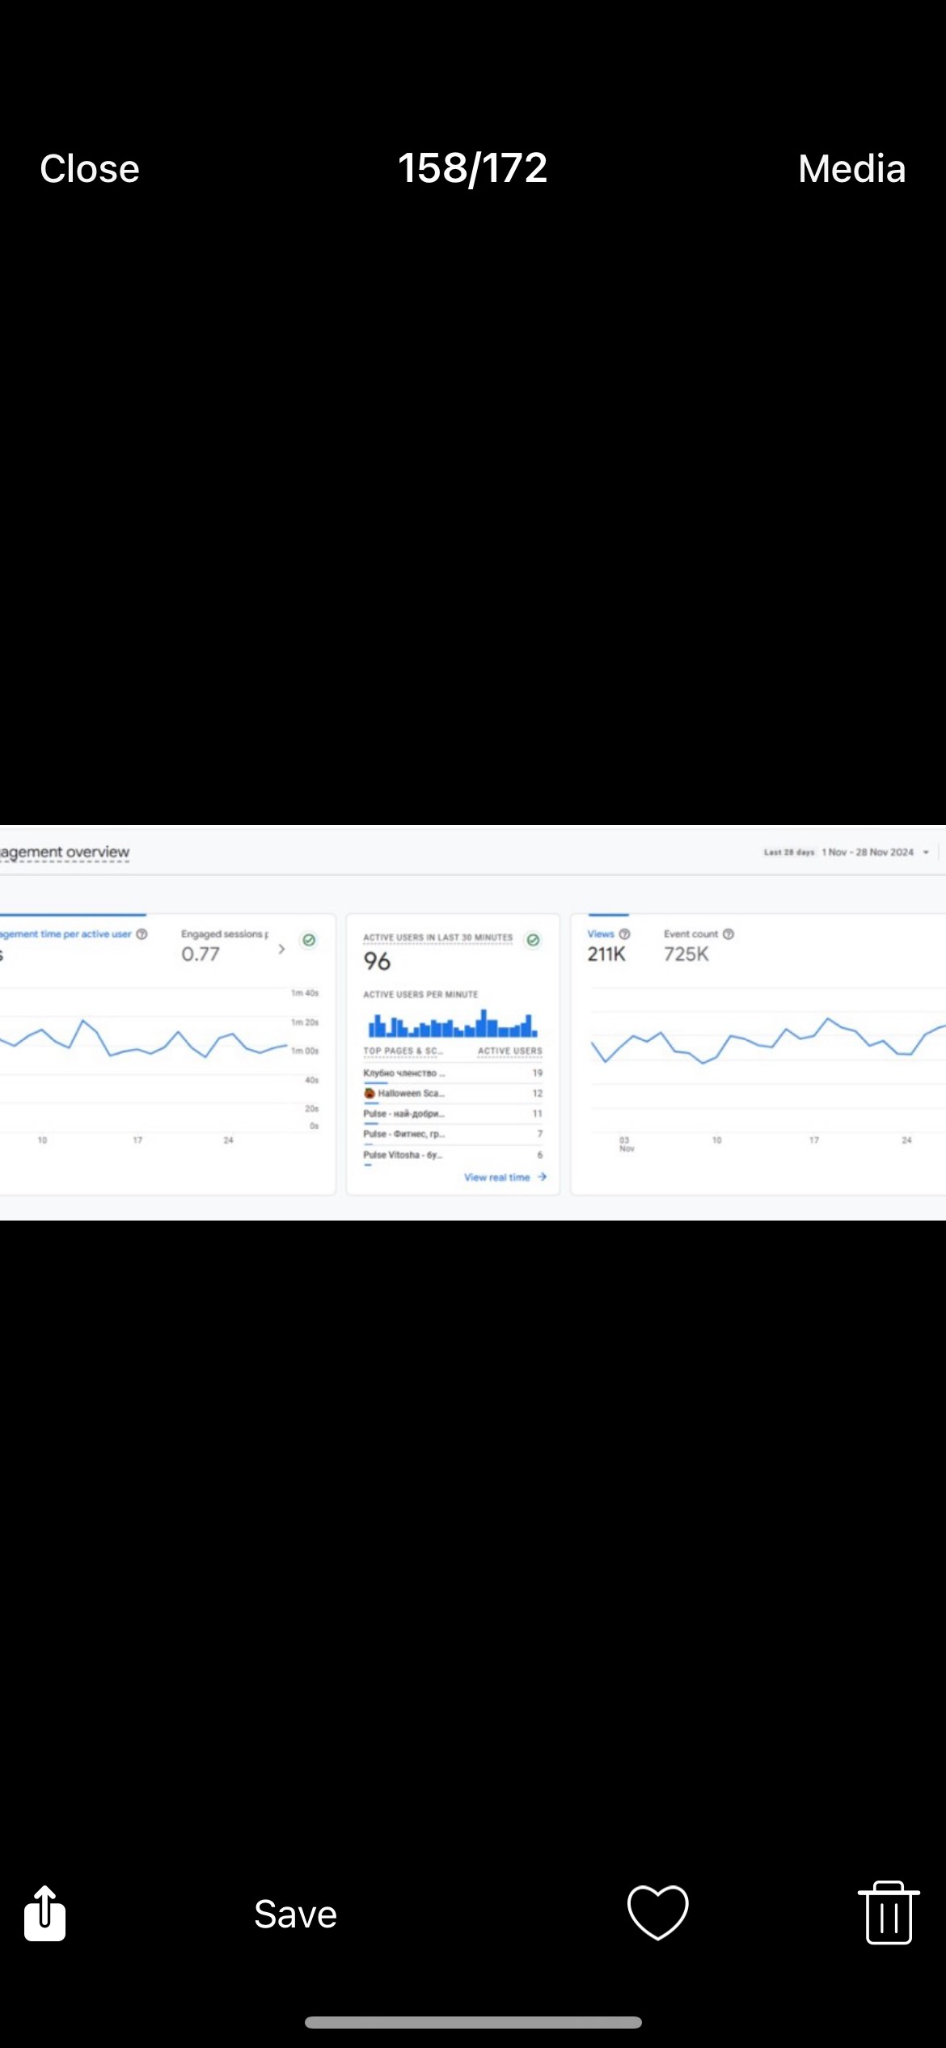Open the View real time link

[x=504, y=1177]
